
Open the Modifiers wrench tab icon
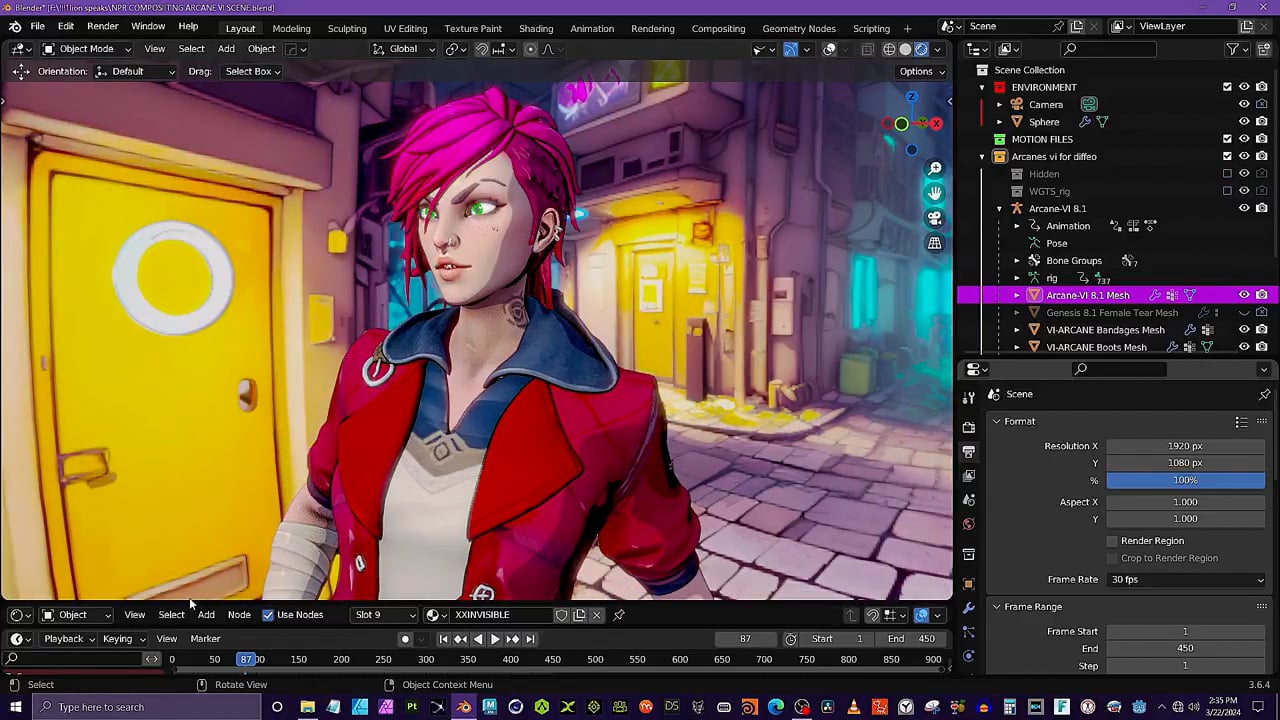point(968,608)
